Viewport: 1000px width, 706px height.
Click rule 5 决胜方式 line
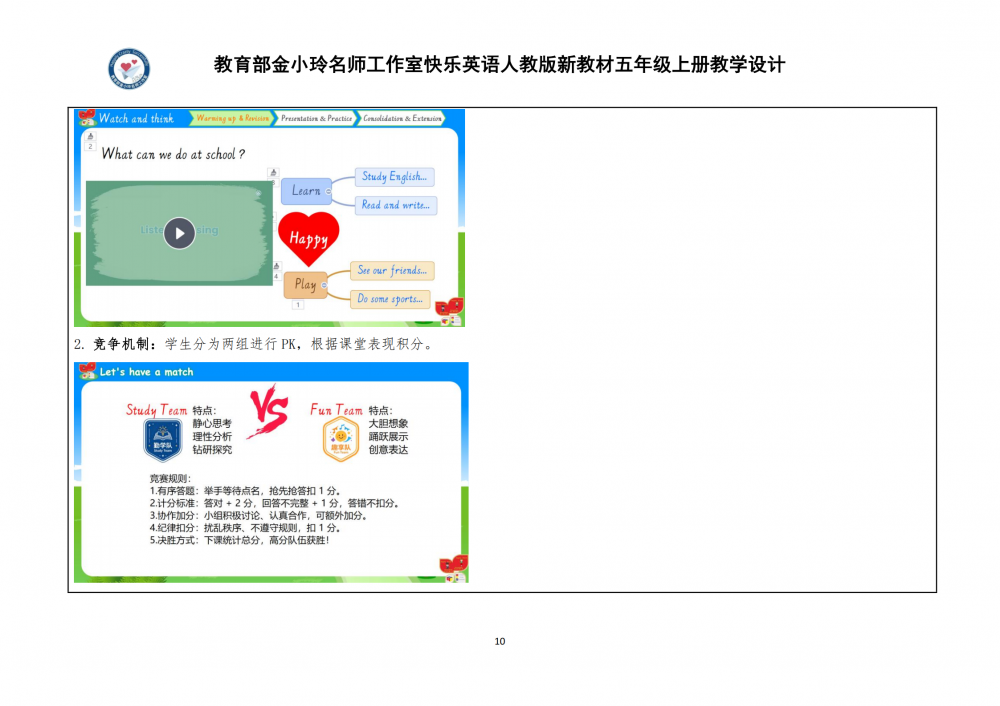[239, 540]
